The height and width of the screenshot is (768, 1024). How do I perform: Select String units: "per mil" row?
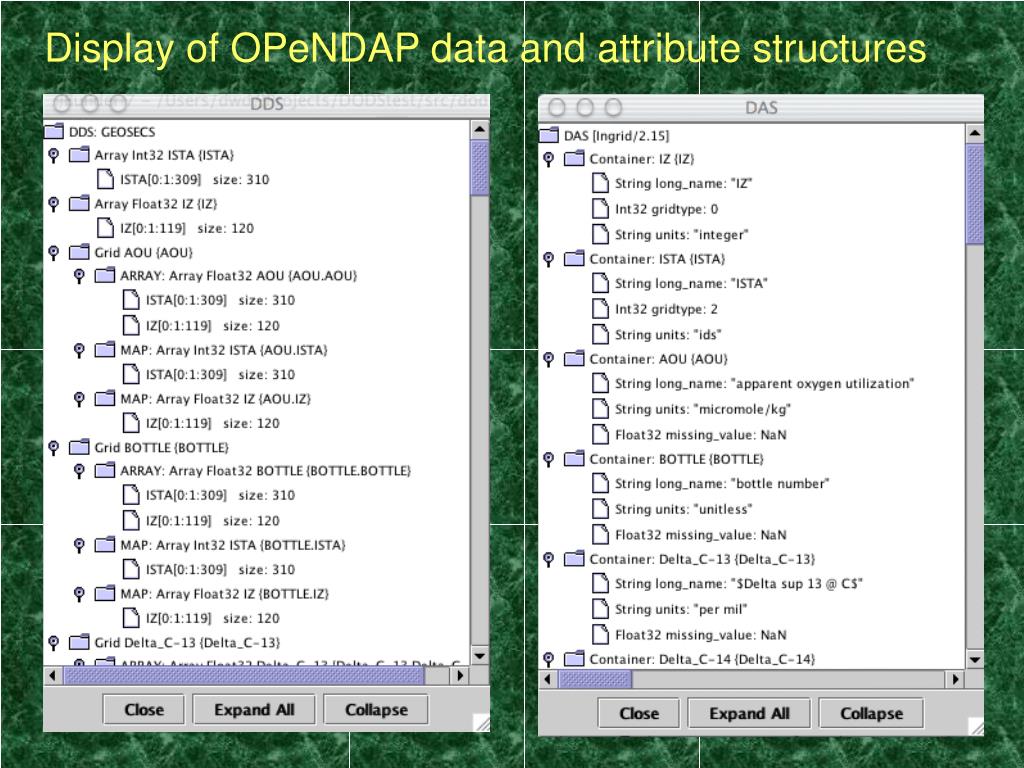pos(680,609)
